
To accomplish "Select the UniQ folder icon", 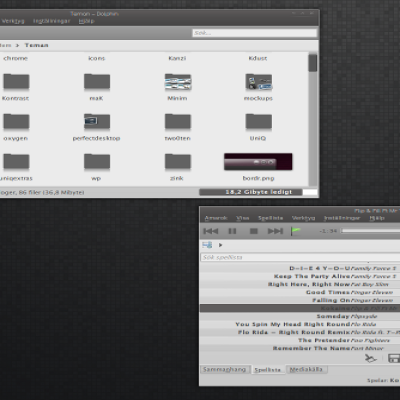I will pos(259,122).
